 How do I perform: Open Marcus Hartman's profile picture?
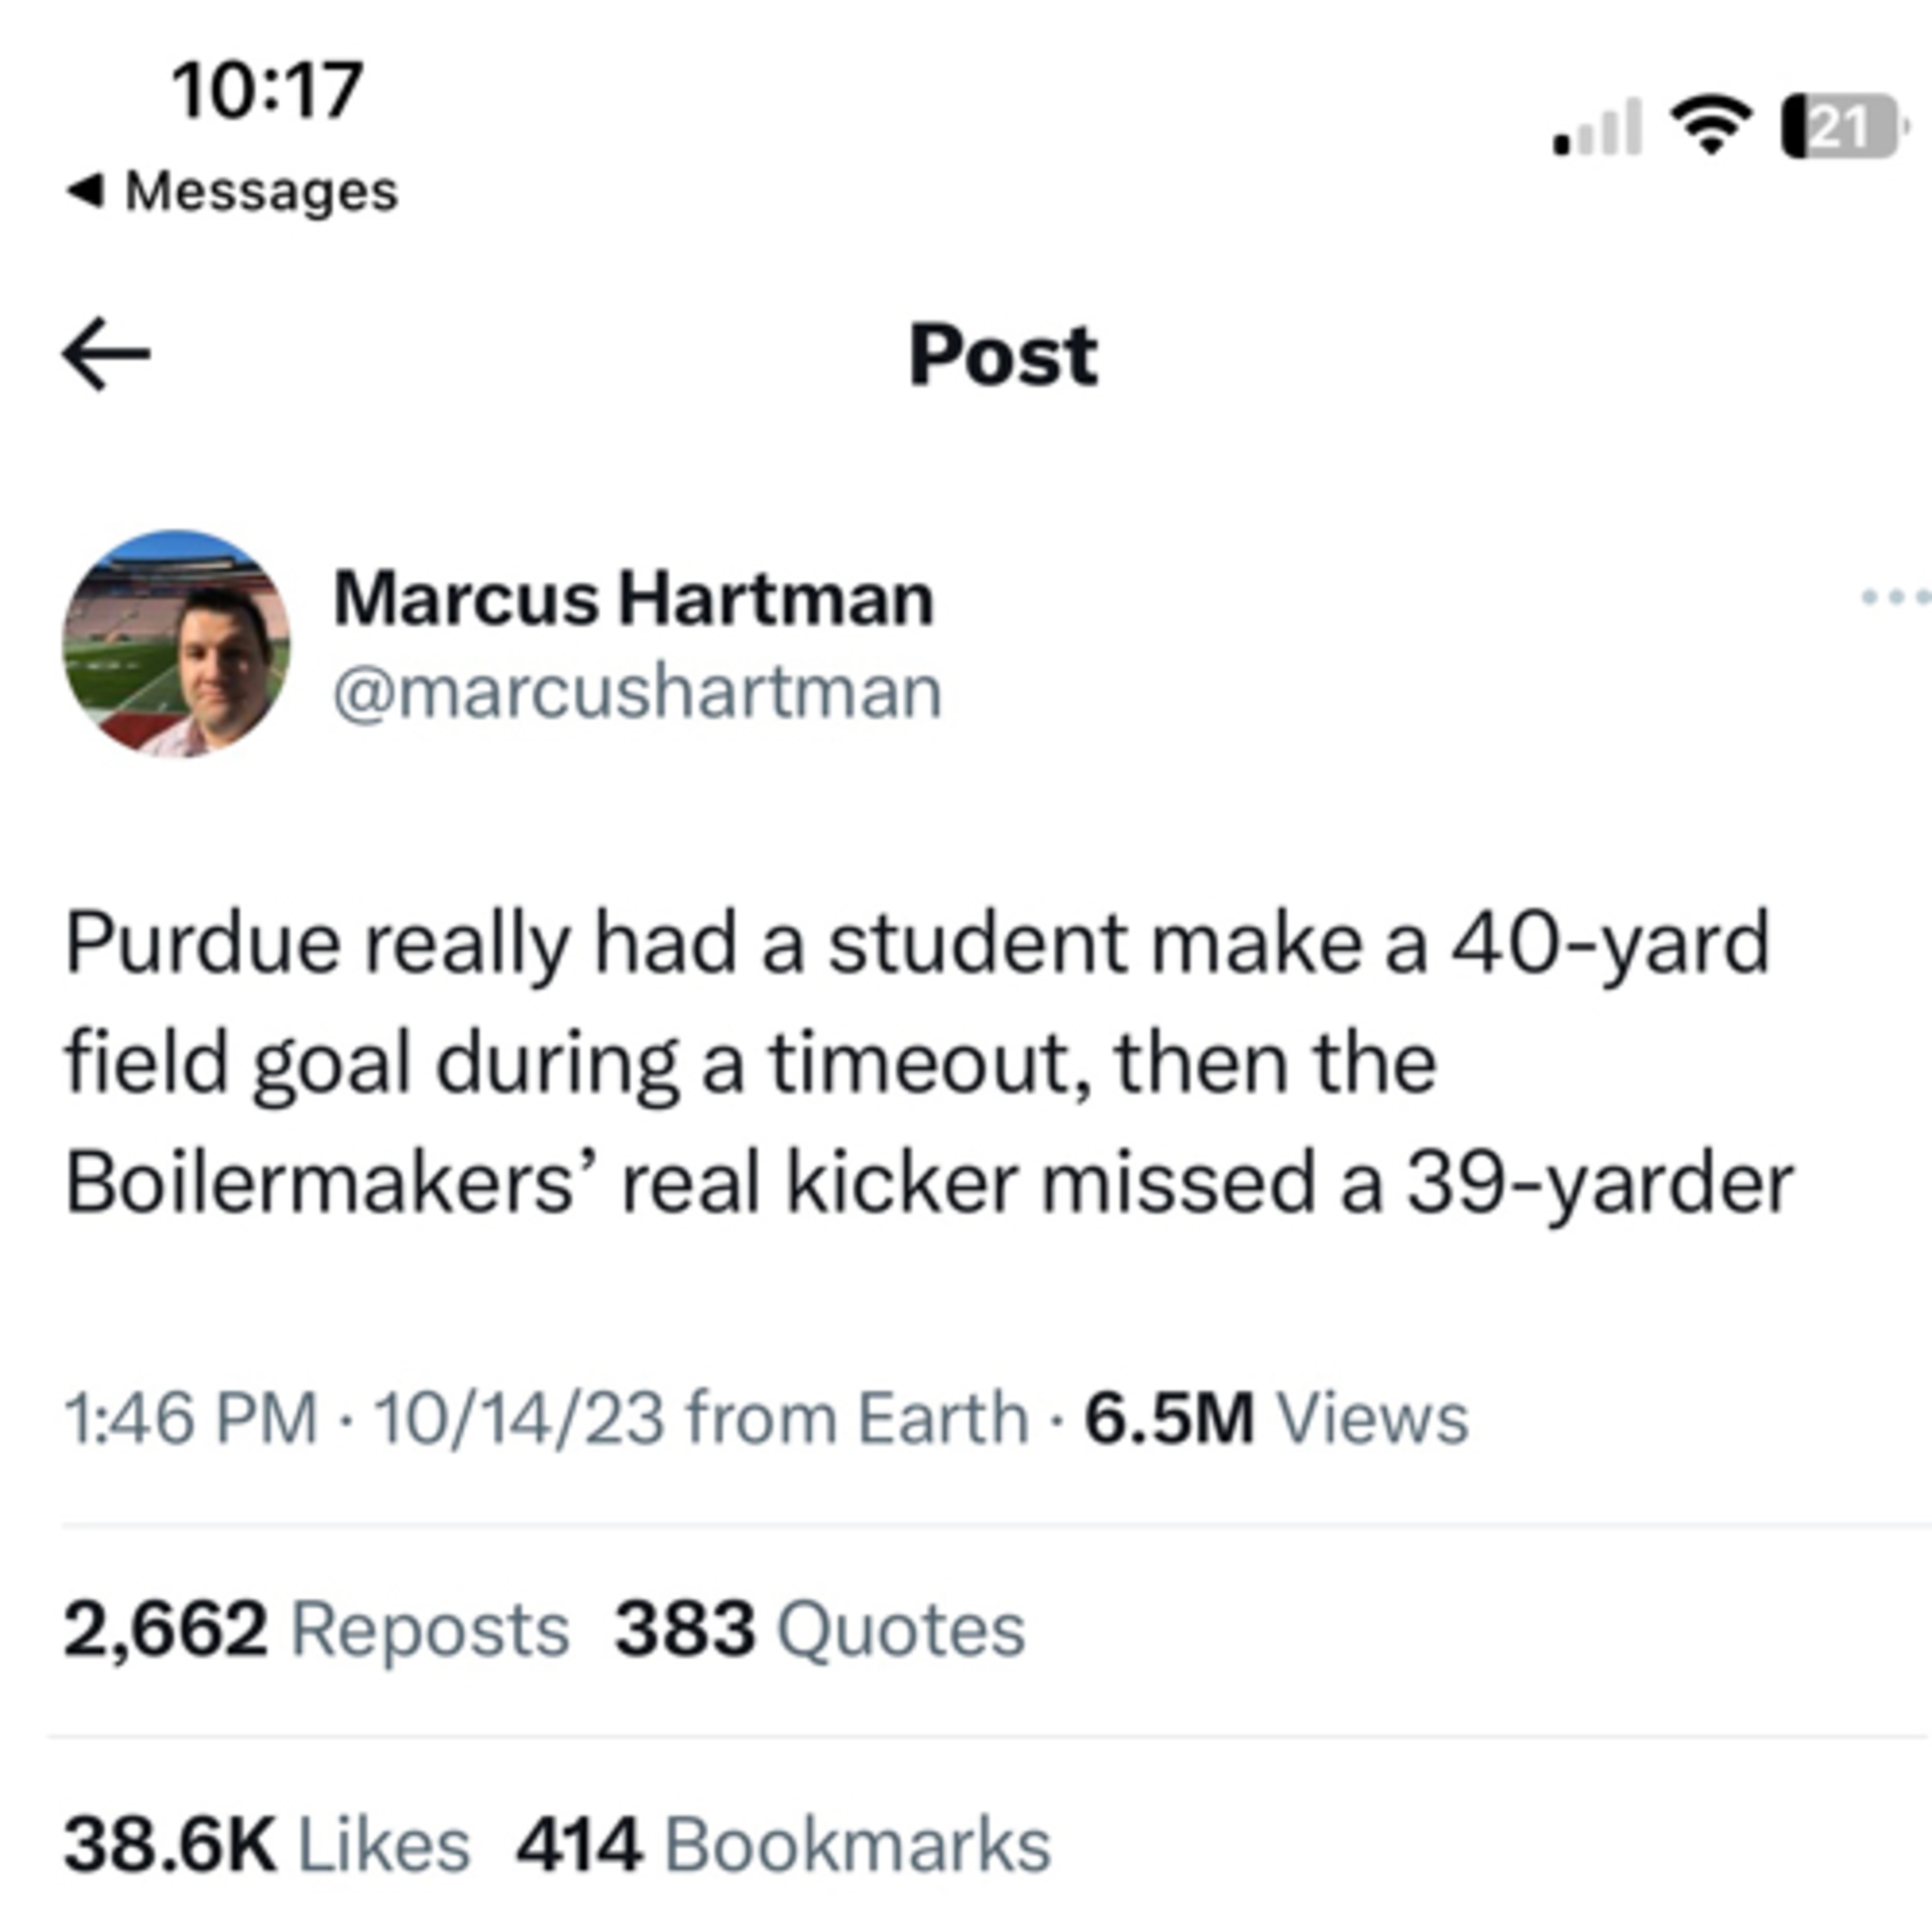(x=176, y=643)
